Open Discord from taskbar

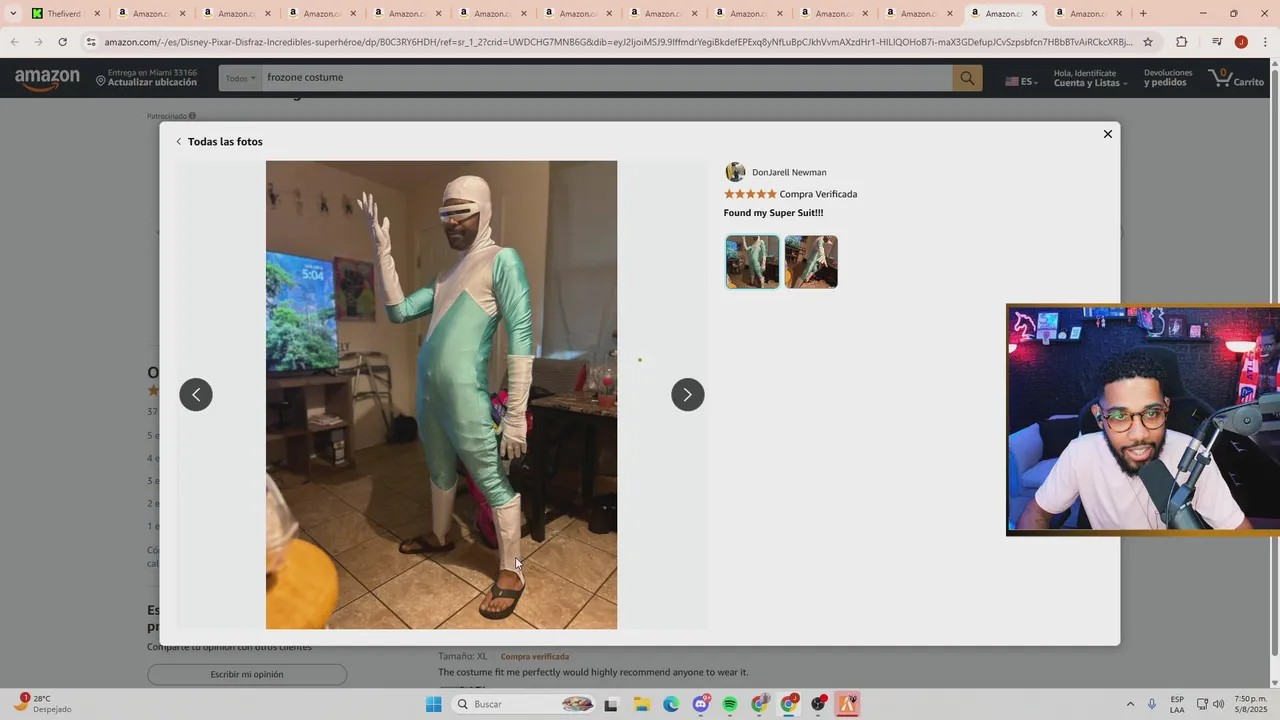[701, 704]
